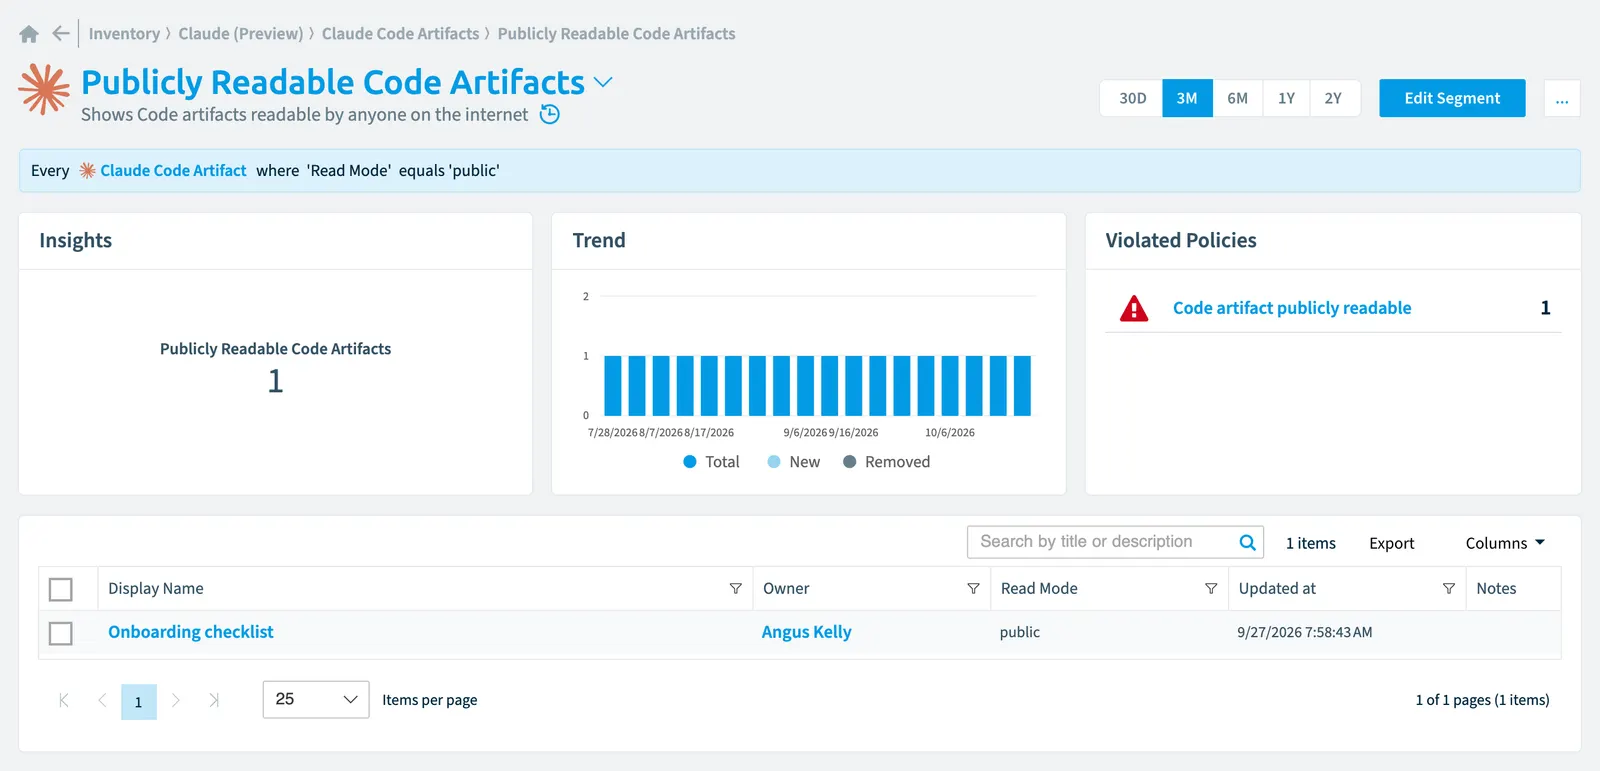Open the items per page selector

(316, 699)
